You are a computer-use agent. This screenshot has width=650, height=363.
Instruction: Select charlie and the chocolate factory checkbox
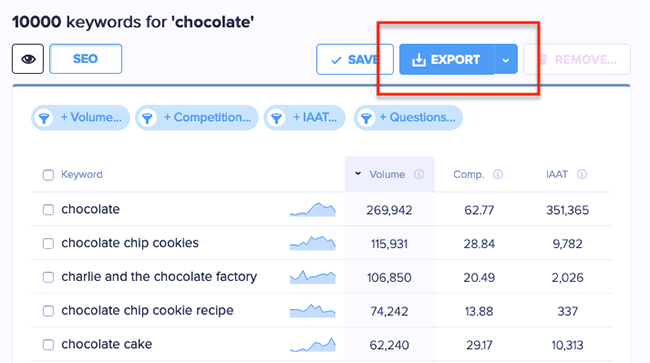(49, 277)
